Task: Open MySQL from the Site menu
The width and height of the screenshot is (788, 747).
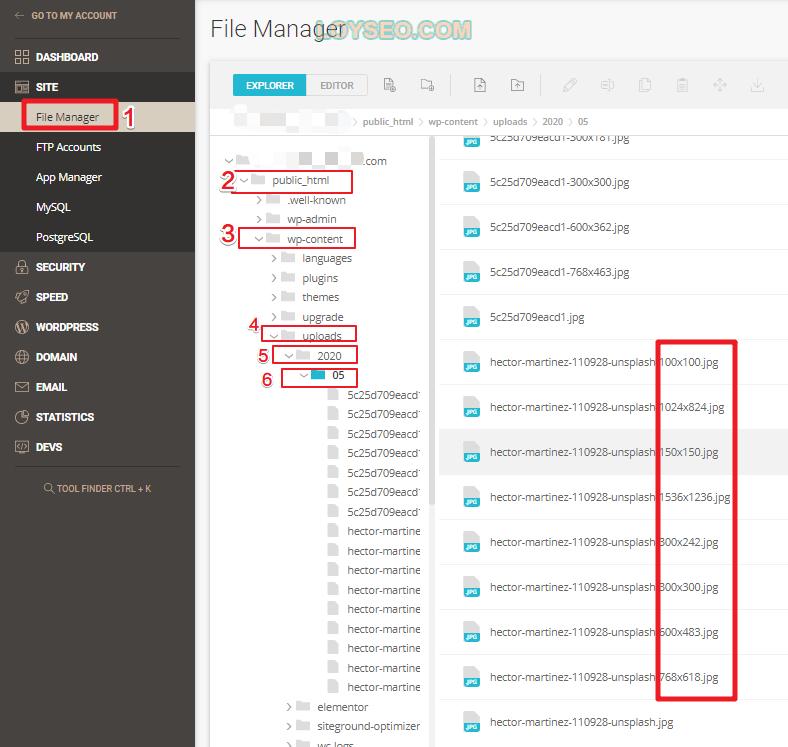Action: pos(53,207)
